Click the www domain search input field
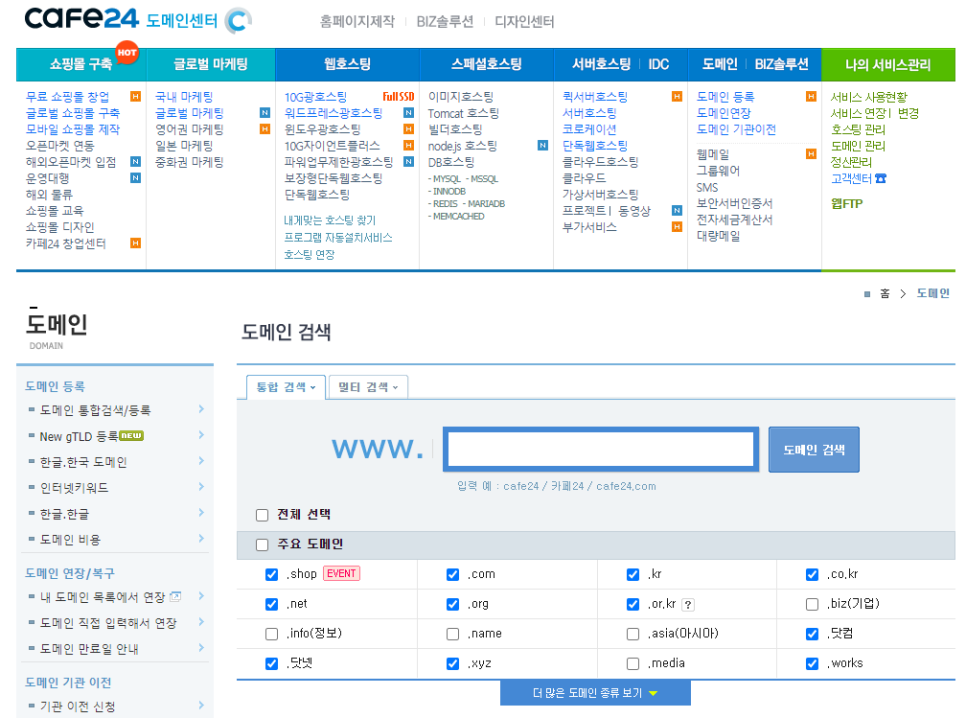Screen dimensions: 966x718 [601, 449]
